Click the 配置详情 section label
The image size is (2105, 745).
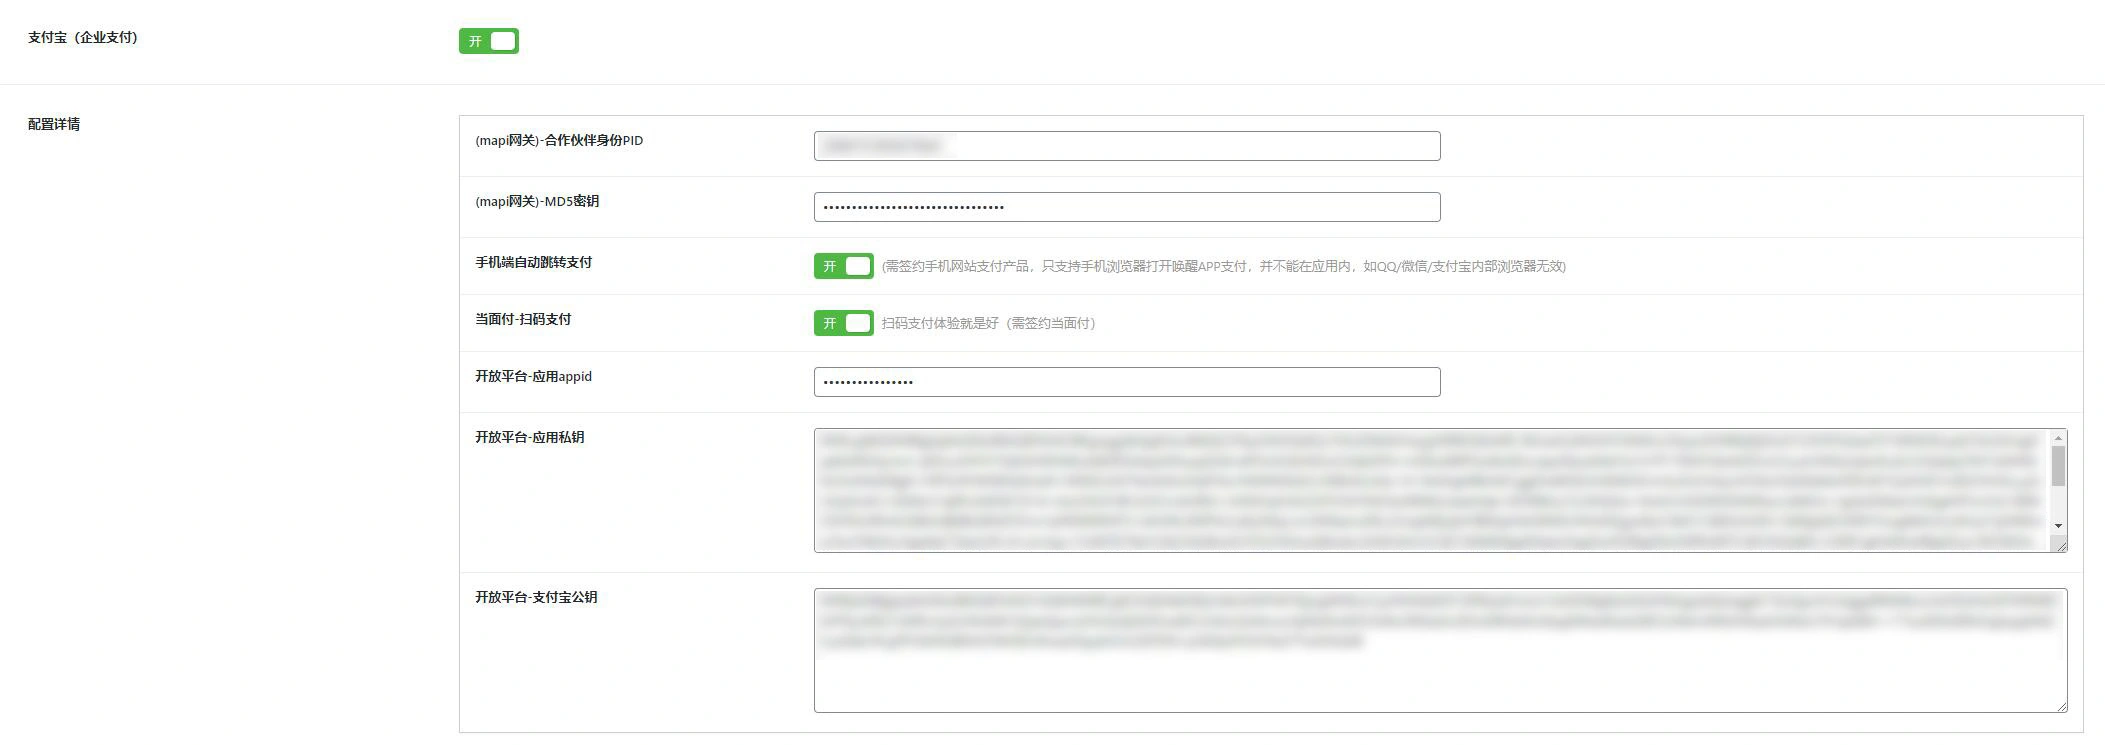click(x=54, y=124)
